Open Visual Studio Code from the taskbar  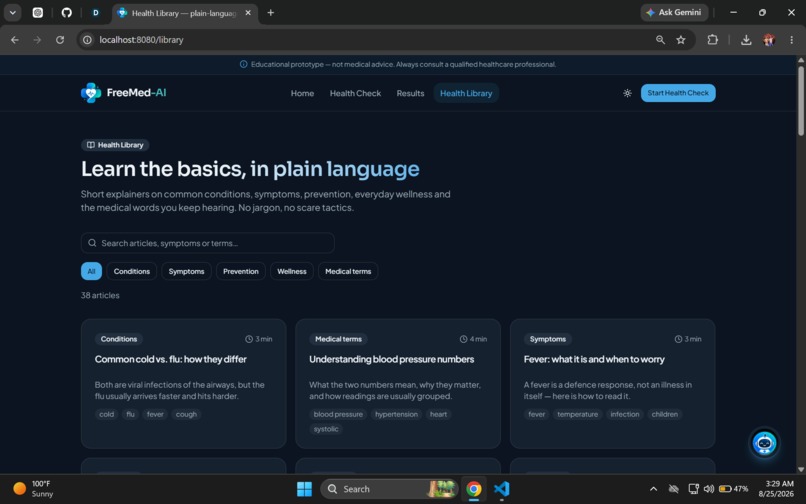tap(501, 489)
